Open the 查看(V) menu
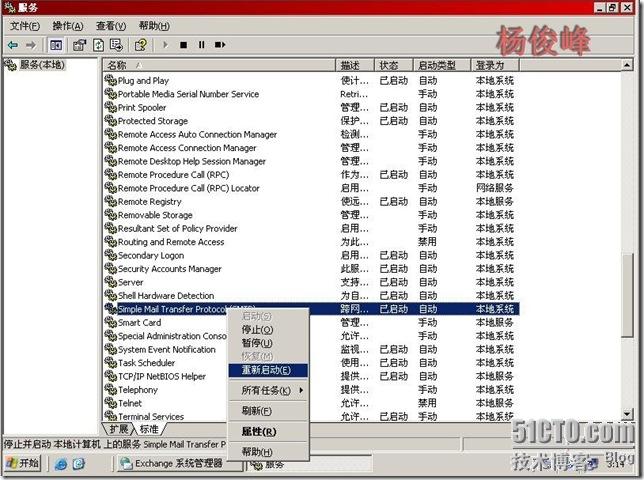Viewport: 644px width, 480px height. pyautogui.click(x=111, y=26)
